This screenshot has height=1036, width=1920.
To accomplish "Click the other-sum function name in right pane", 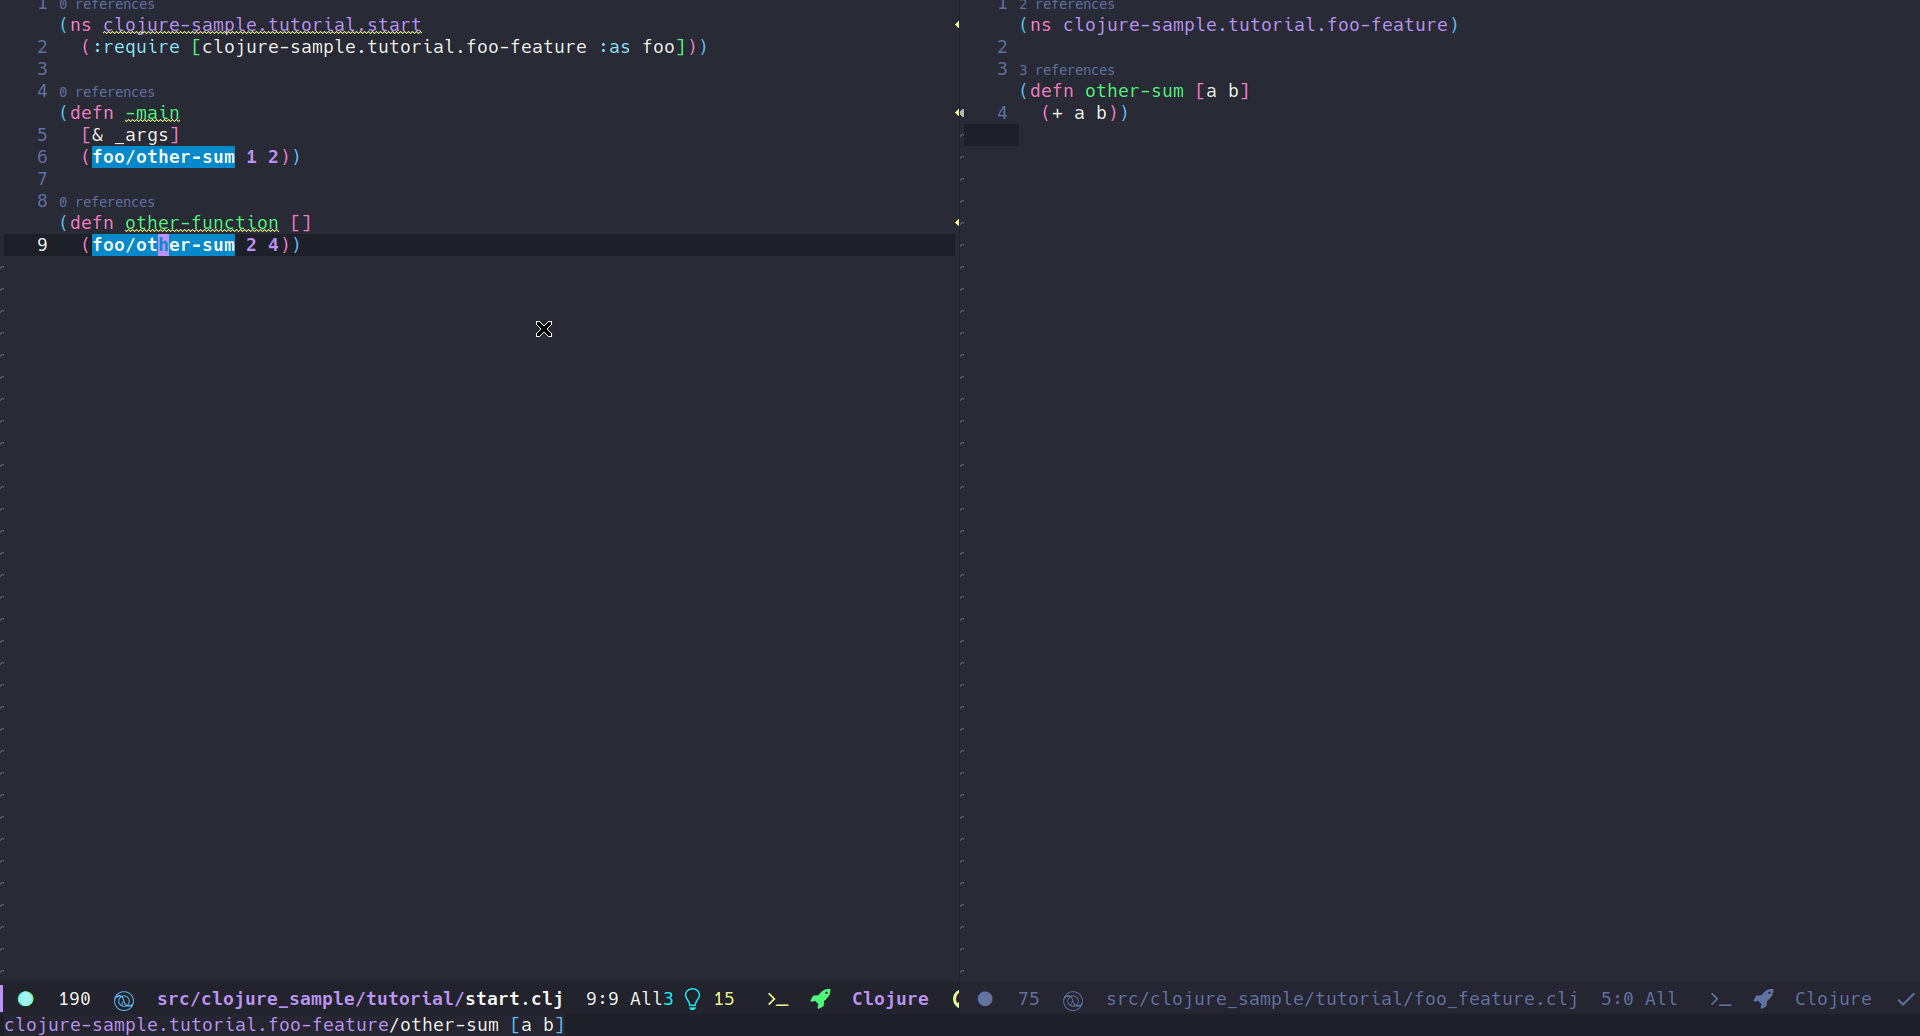I will pyautogui.click(x=1134, y=91).
